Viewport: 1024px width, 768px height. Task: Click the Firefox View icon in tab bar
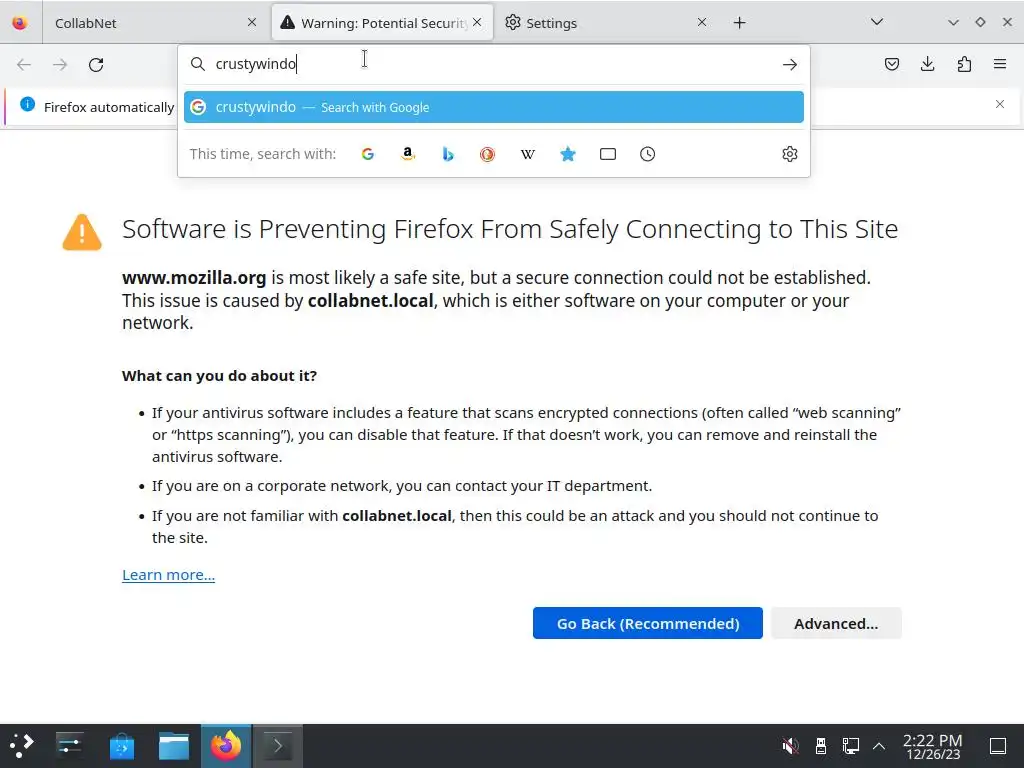coord(20,23)
